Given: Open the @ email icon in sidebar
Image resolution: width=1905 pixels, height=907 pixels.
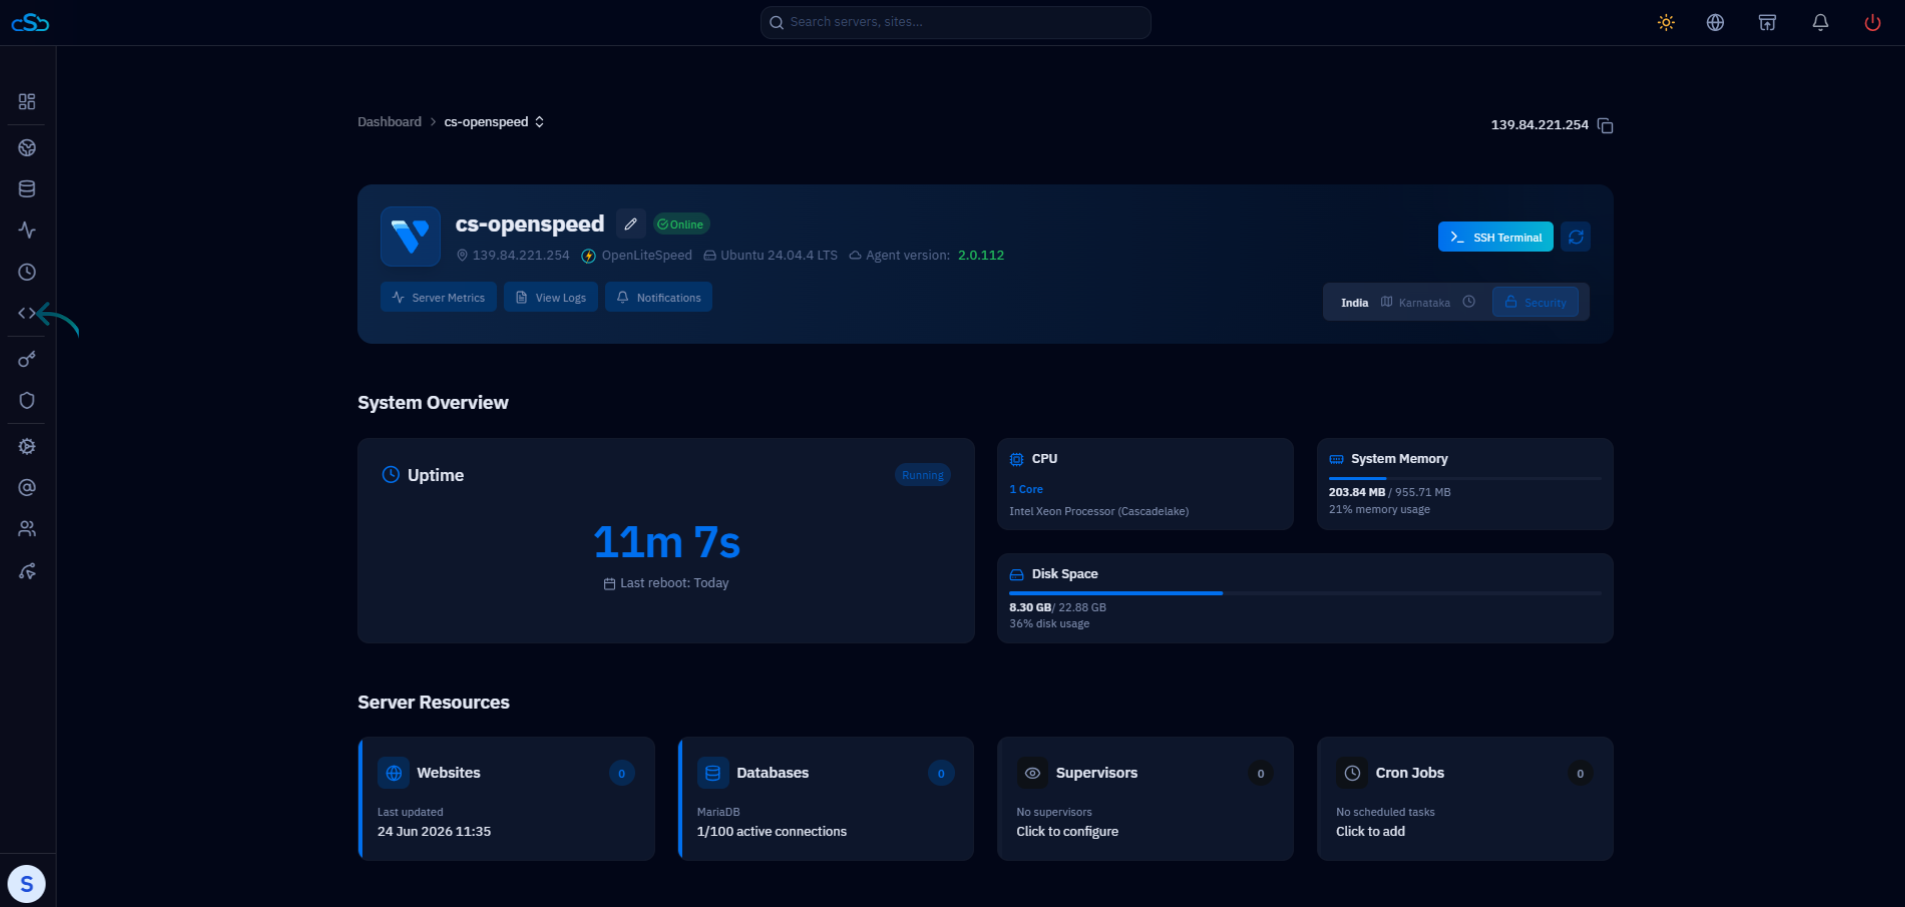Looking at the screenshot, I should point(27,487).
